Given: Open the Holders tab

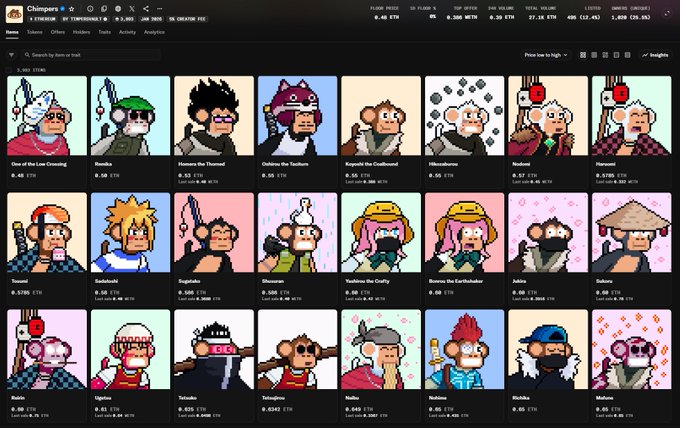Looking at the screenshot, I should click(x=82, y=32).
